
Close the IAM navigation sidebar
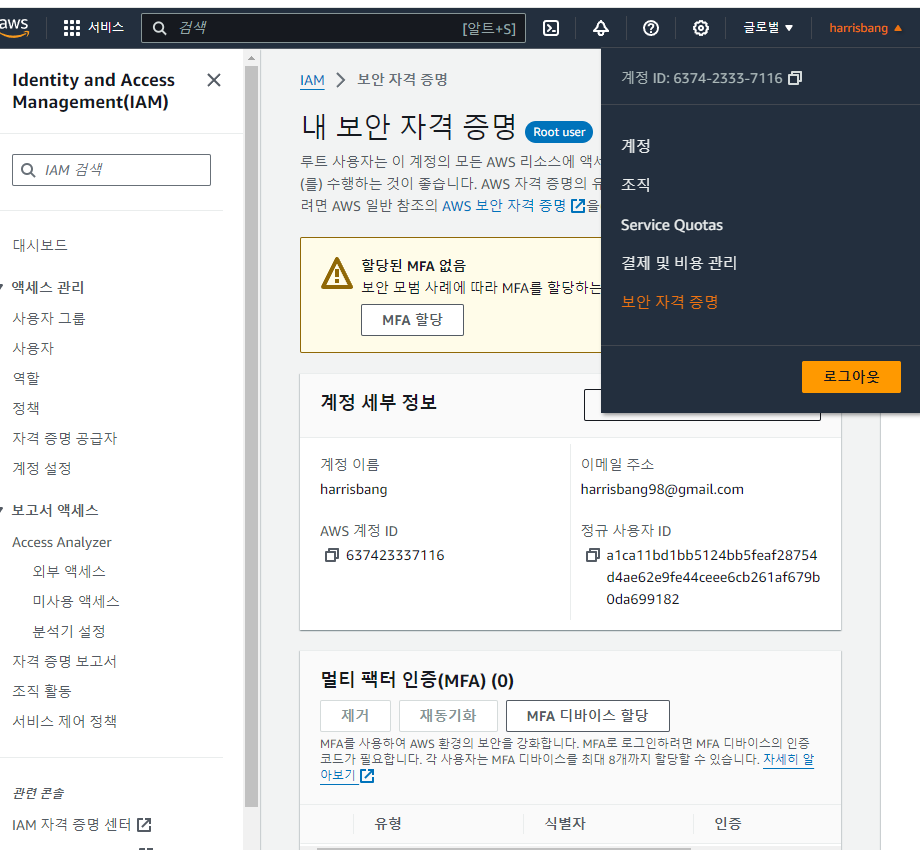coord(214,80)
